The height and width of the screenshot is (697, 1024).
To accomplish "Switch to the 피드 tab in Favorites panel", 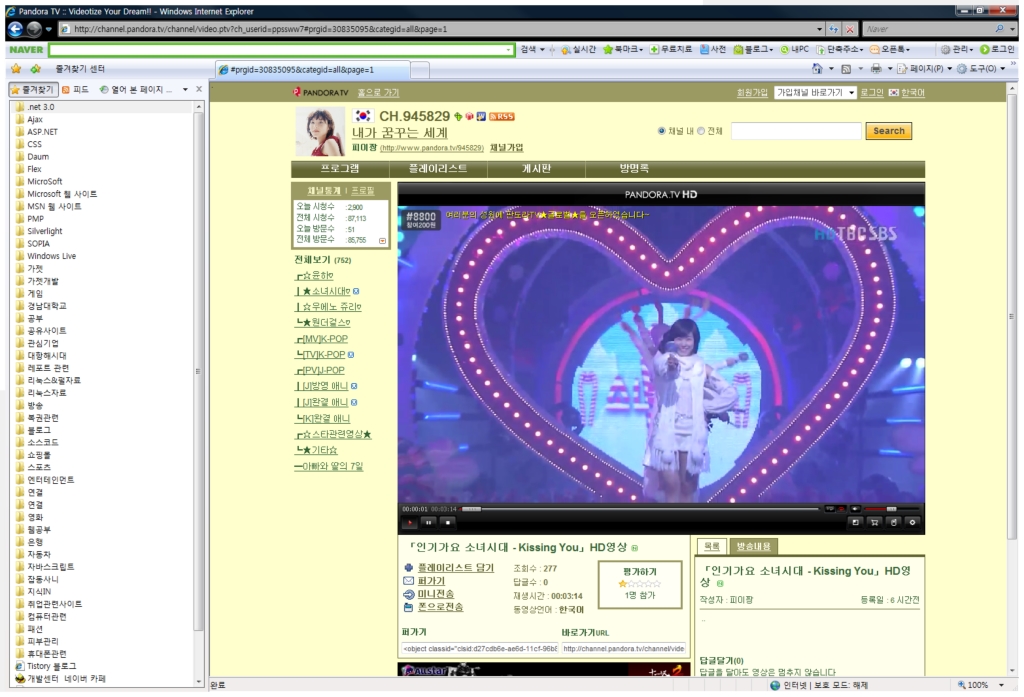I will tap(76, 89).
